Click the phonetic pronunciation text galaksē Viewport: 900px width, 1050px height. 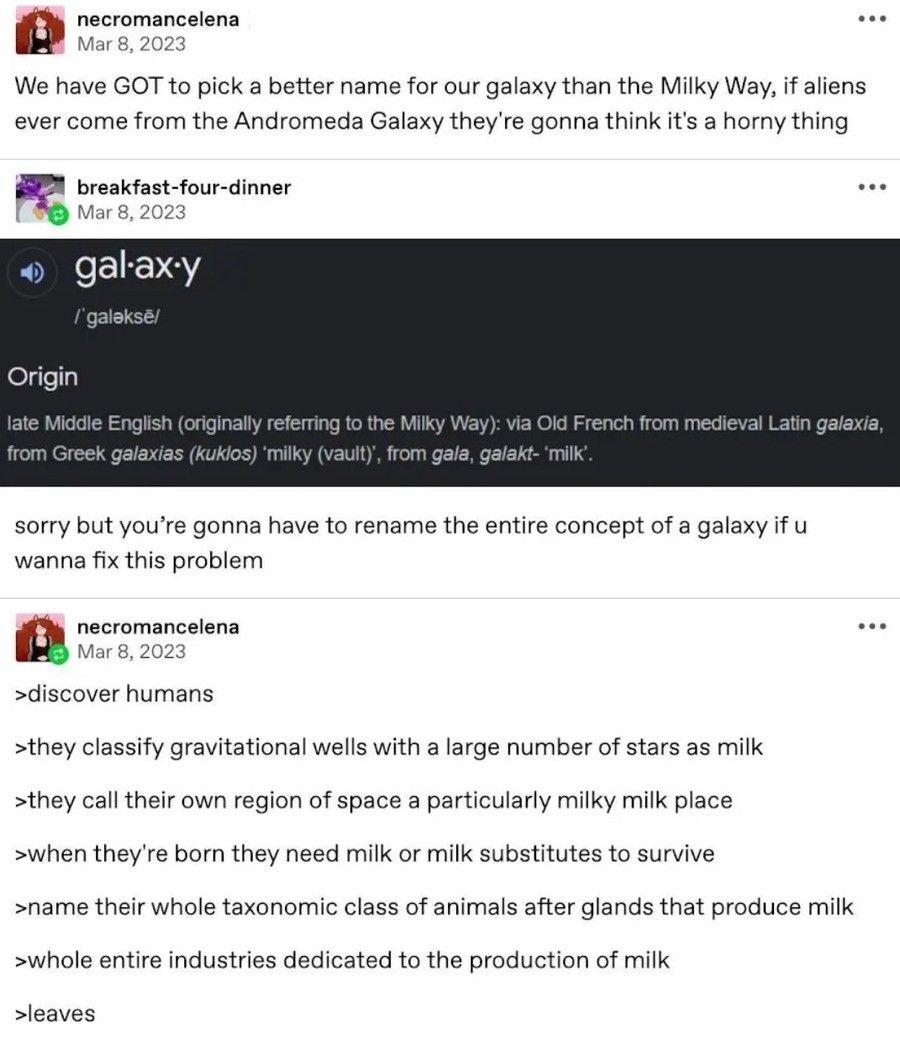pos(117,316)
